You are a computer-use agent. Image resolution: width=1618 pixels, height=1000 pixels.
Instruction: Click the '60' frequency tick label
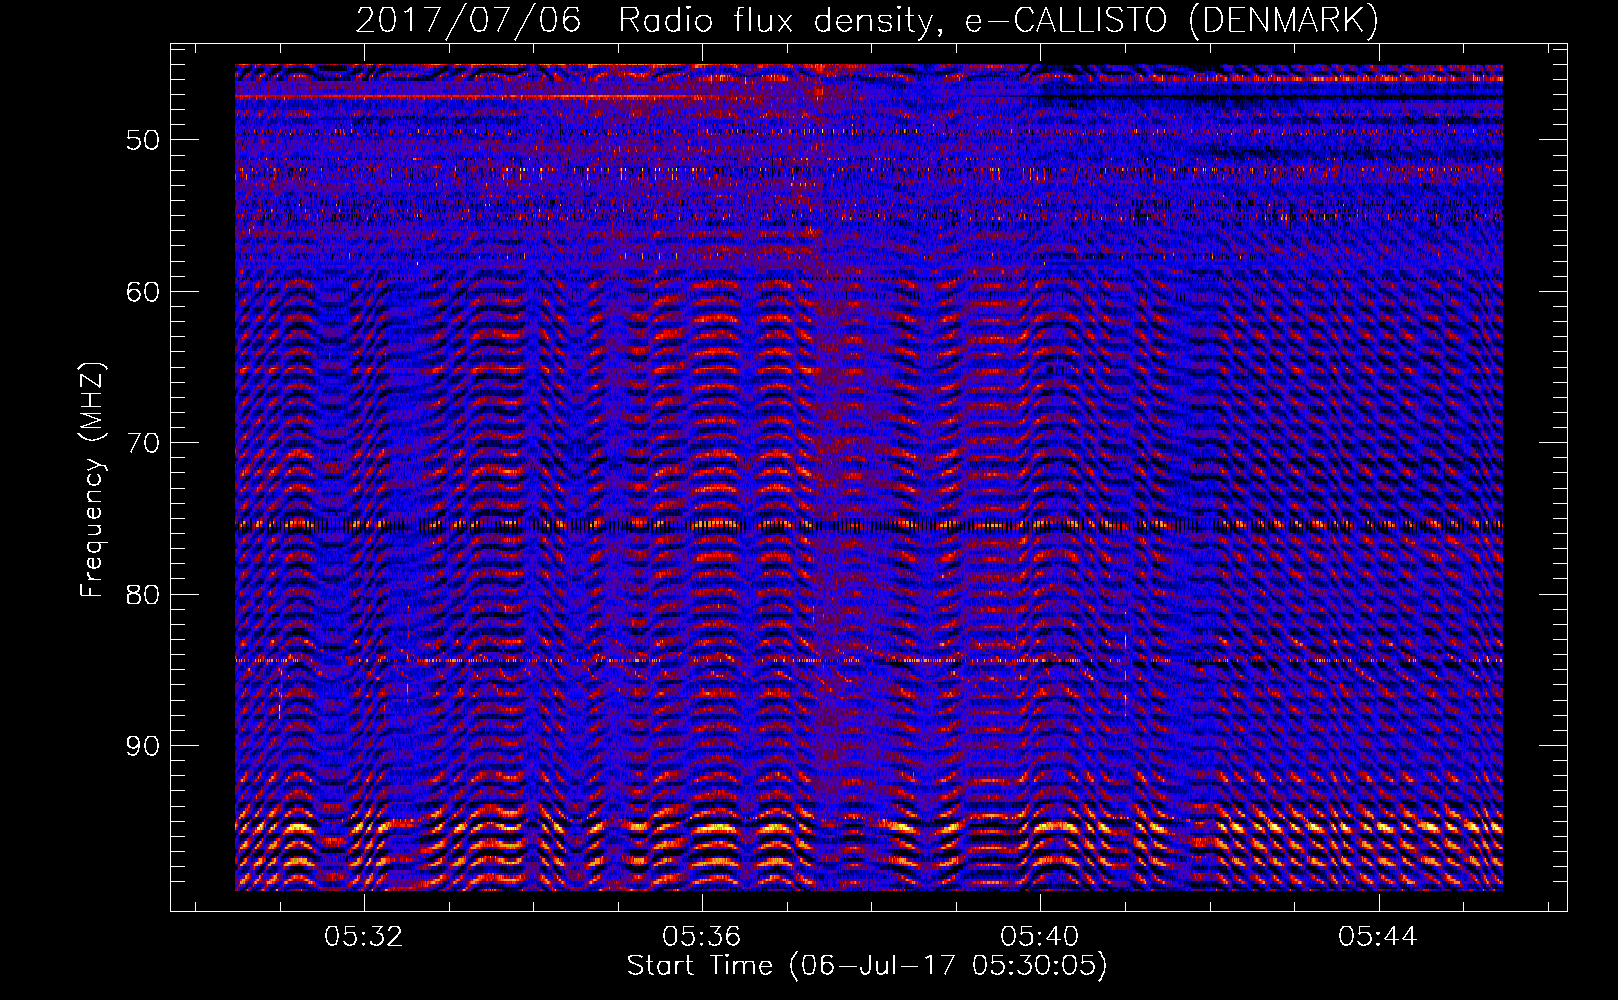coord(143,292)
